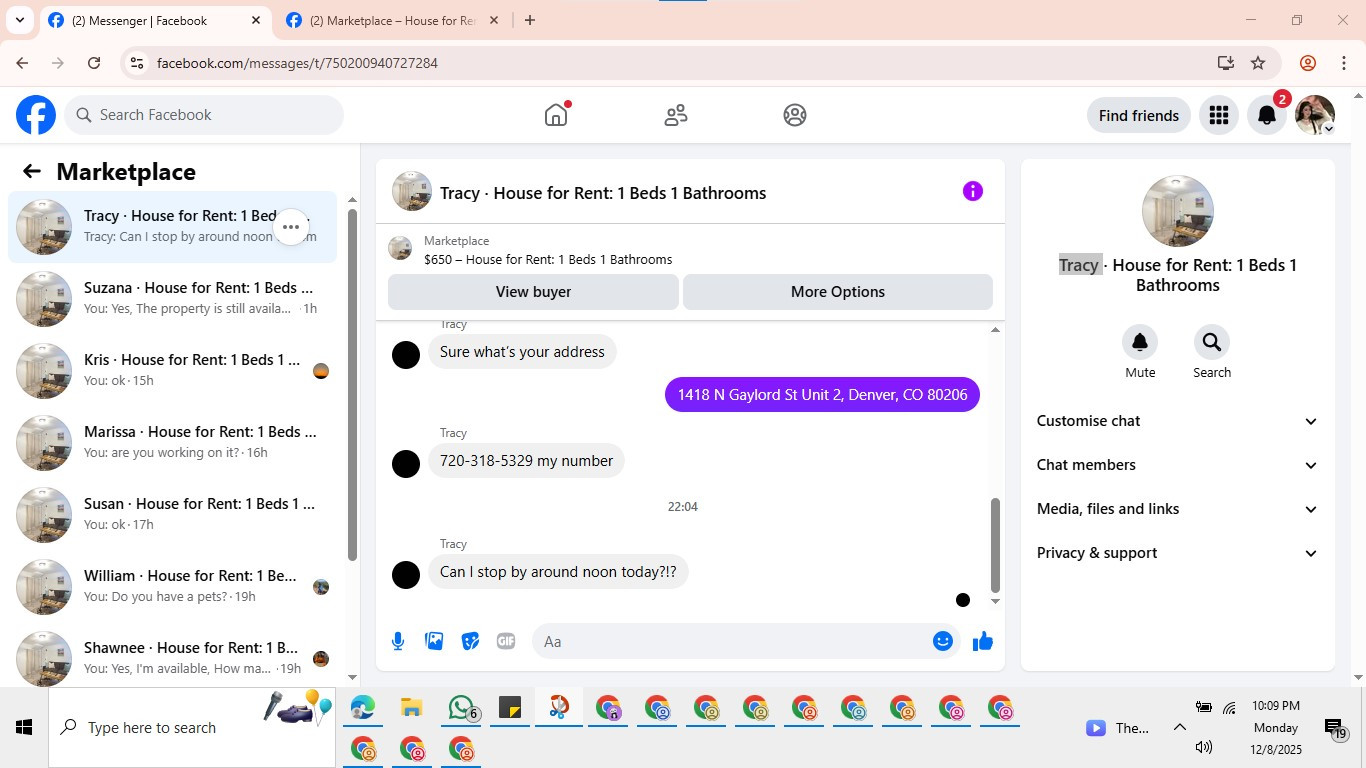The width and height of the screenshot is (1366, 768).
Task: Open the volume control in system tray
Action: [1204, 747]
